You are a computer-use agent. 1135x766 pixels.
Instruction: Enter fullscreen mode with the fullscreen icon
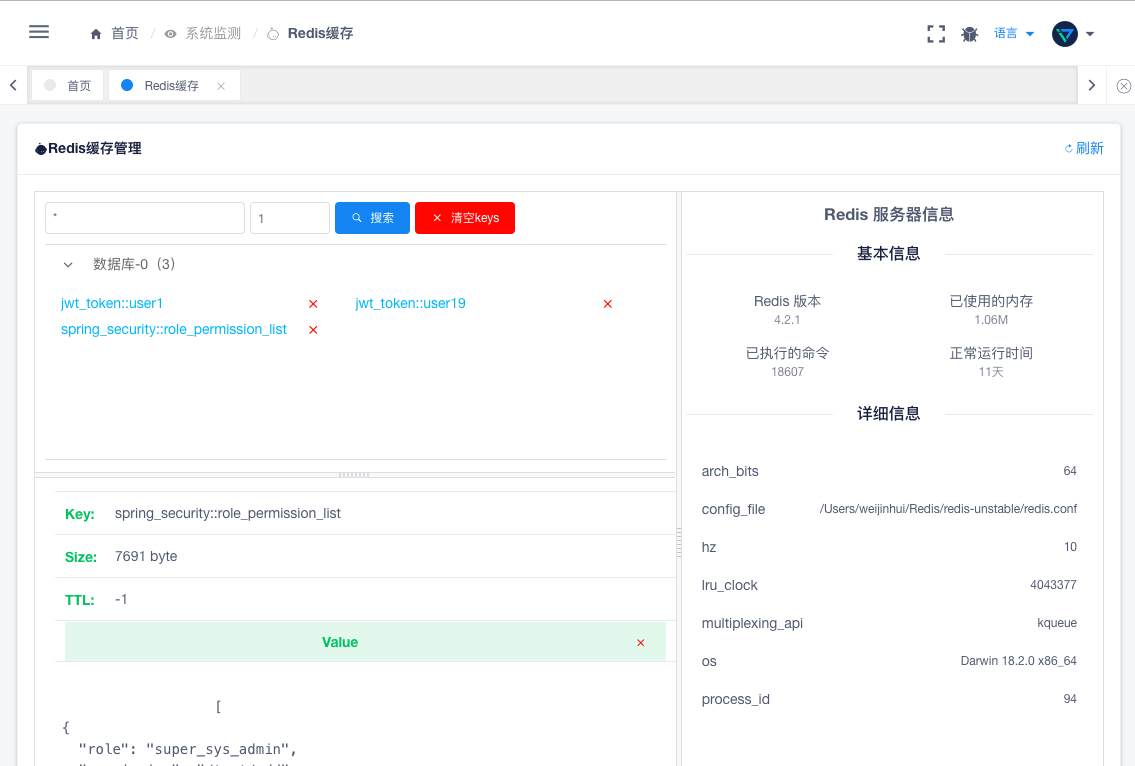coord(936,34)
